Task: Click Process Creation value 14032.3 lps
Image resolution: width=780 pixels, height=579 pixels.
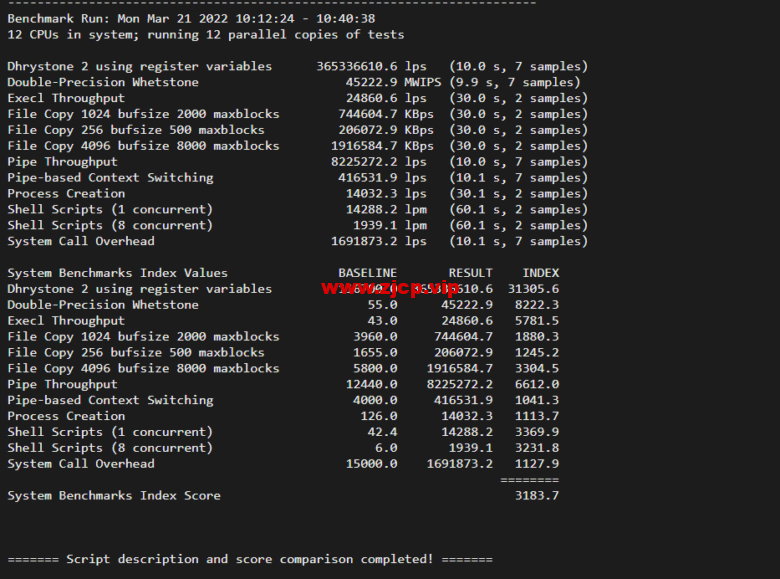Action: (386, 194)
